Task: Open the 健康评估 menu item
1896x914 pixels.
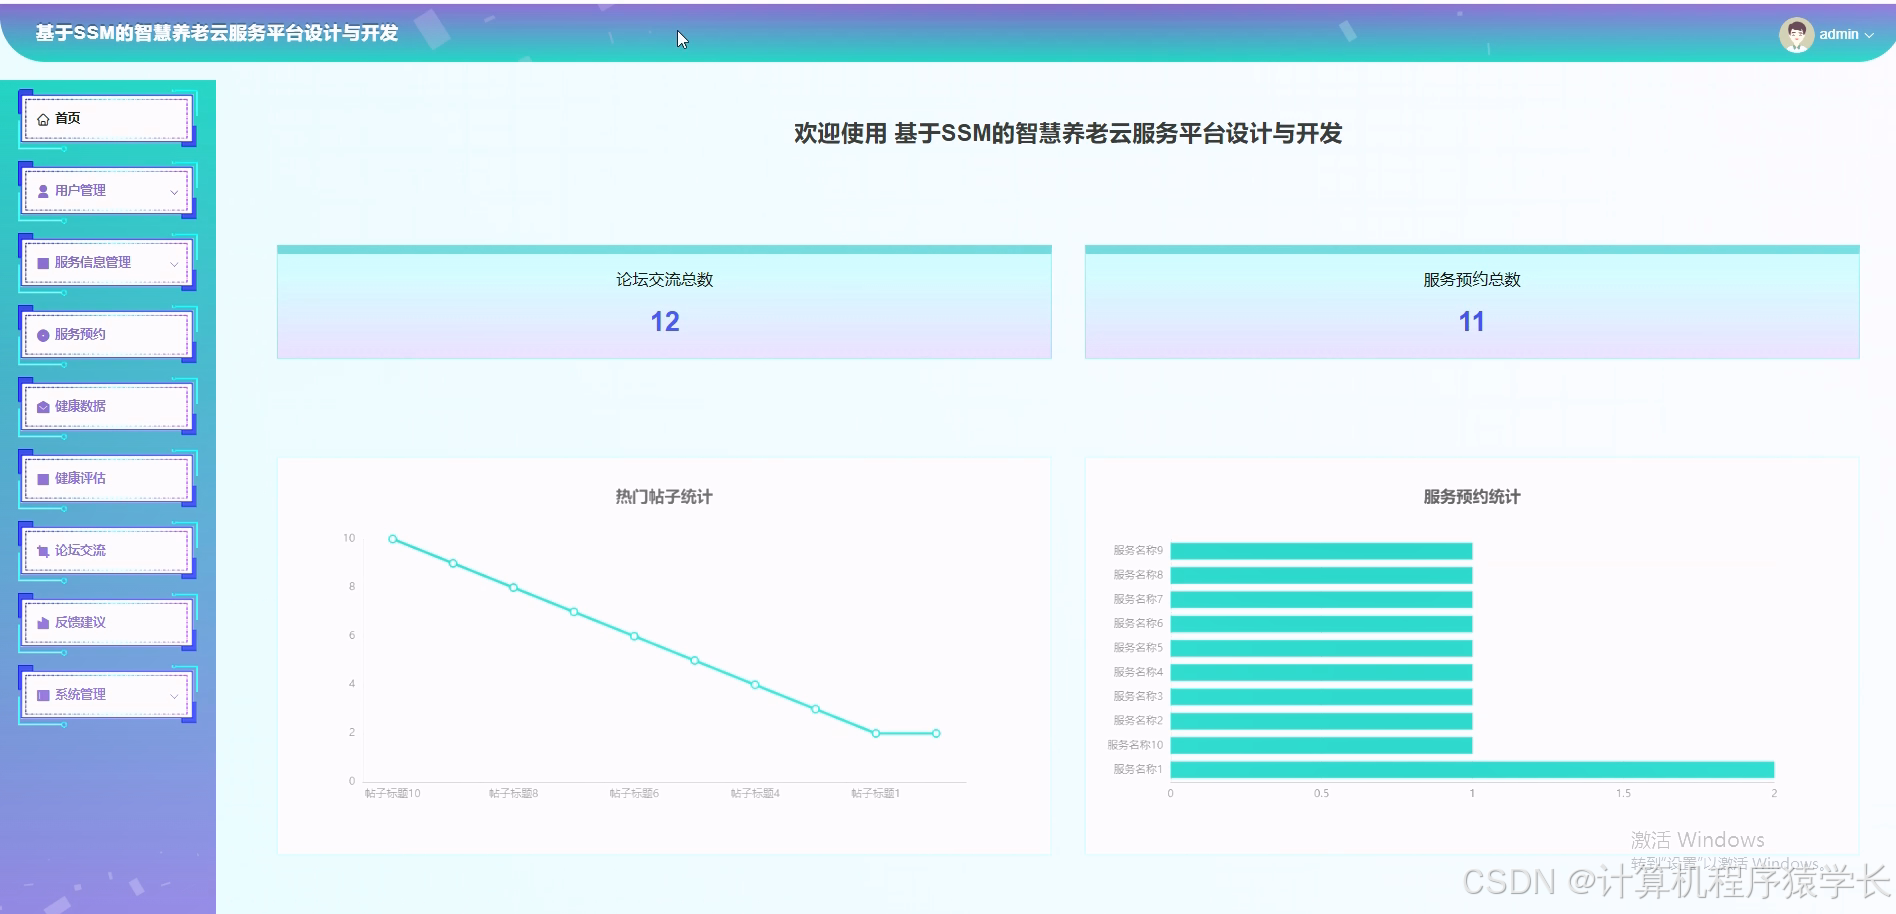Action: pyautogui.click(x=107, y=479)
